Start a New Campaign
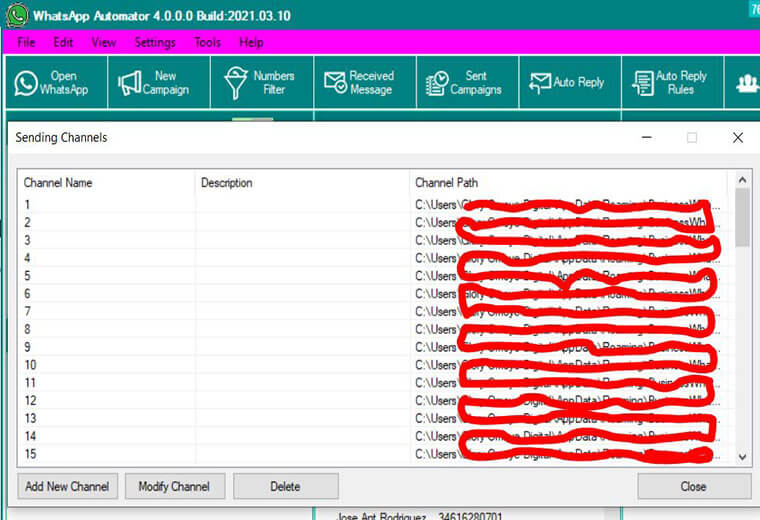This screenshot has height=520, width=760. pyautogui.click(x=159, y=82)
